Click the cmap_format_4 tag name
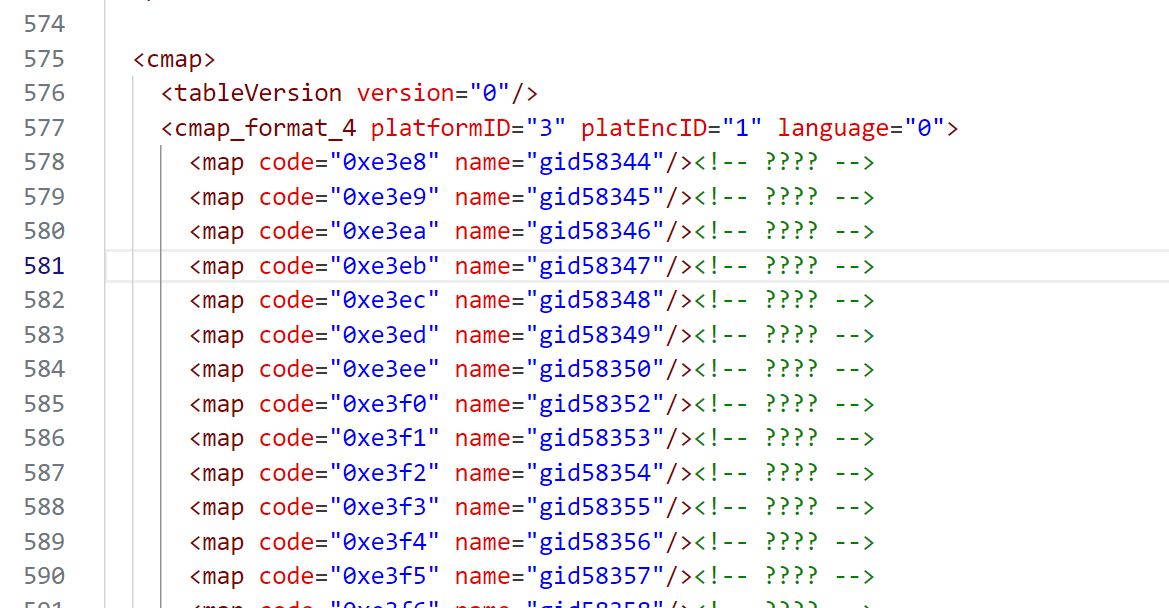This screenshot has width=1169, height=608. 265,128
